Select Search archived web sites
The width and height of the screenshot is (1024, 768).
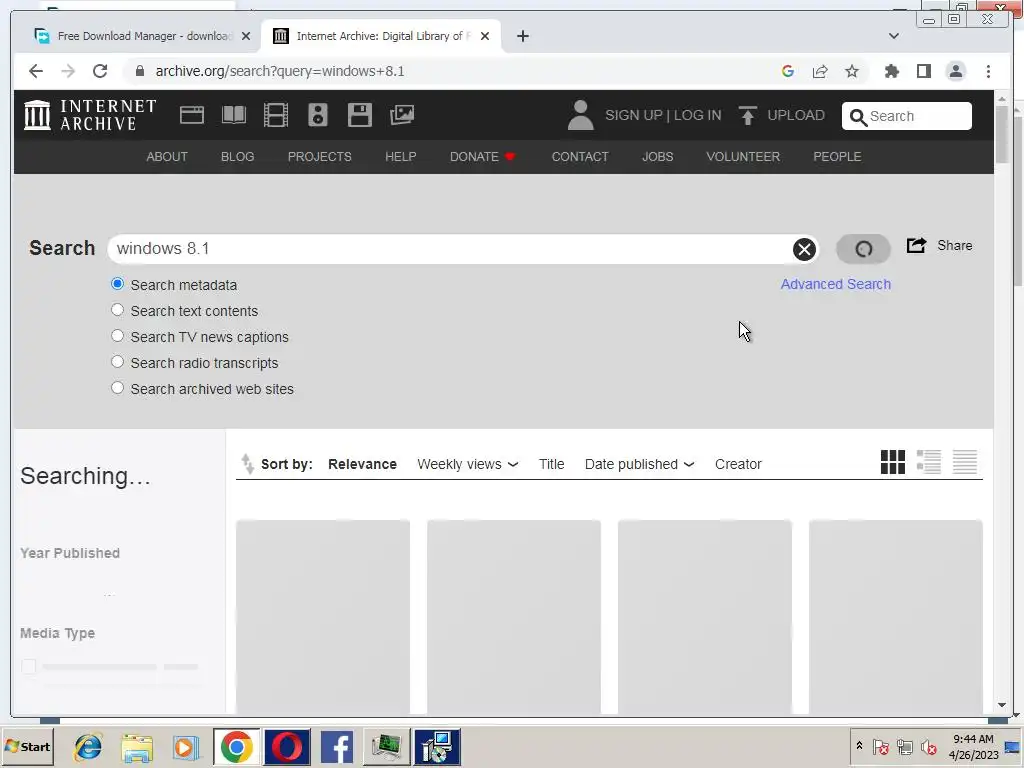click(118, 388)
